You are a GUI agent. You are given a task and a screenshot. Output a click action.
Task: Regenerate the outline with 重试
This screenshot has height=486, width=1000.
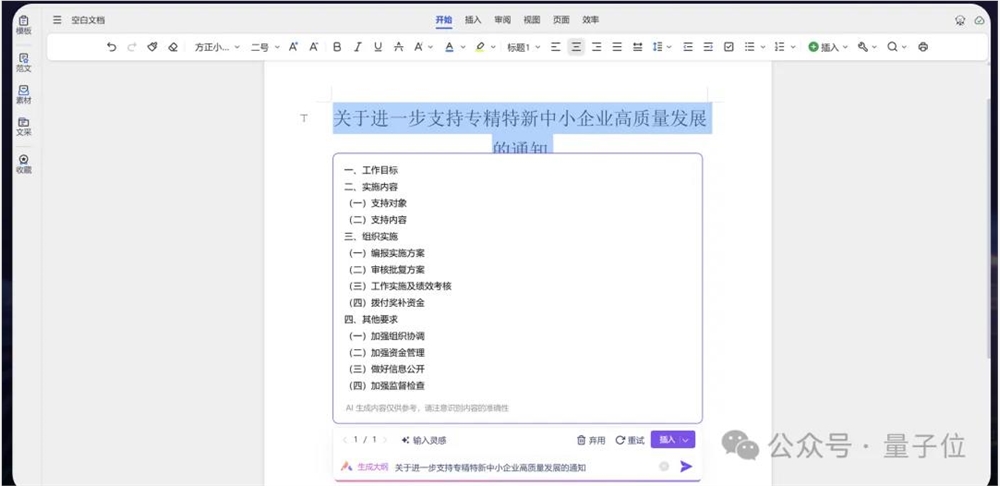630,440
